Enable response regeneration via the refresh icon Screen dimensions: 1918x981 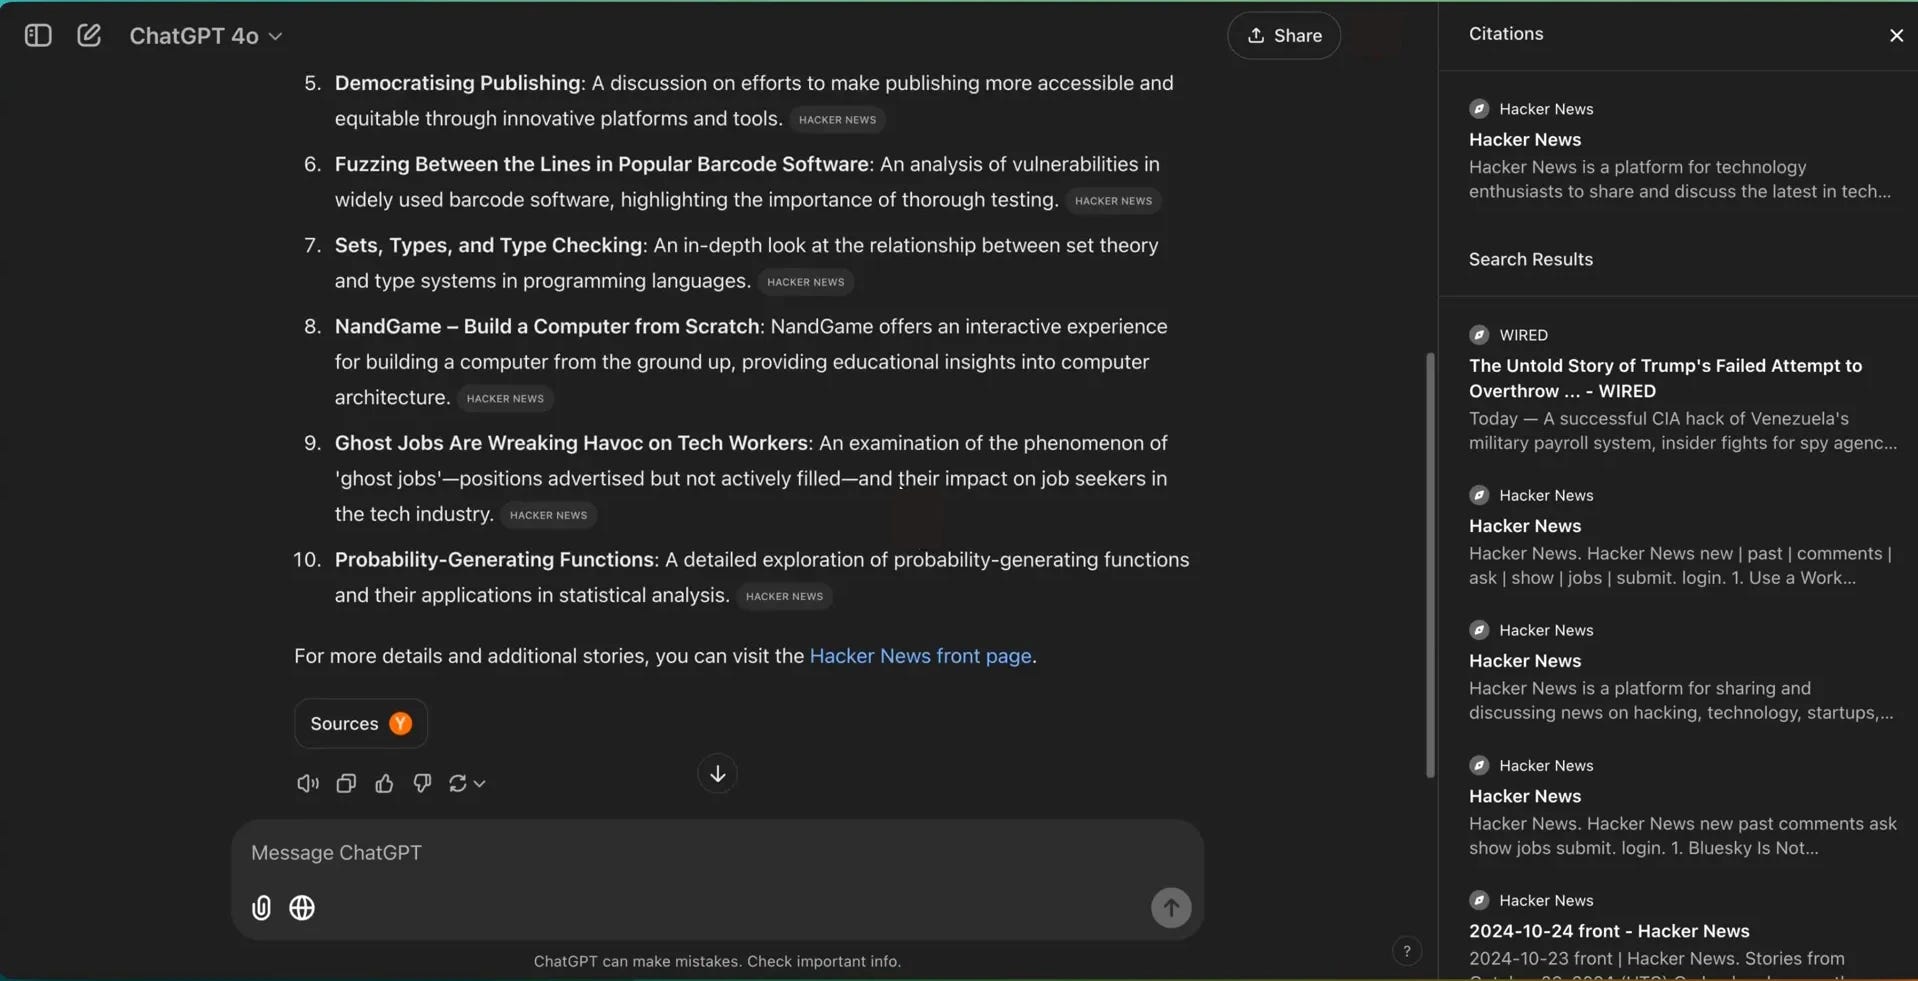point(459,783)
